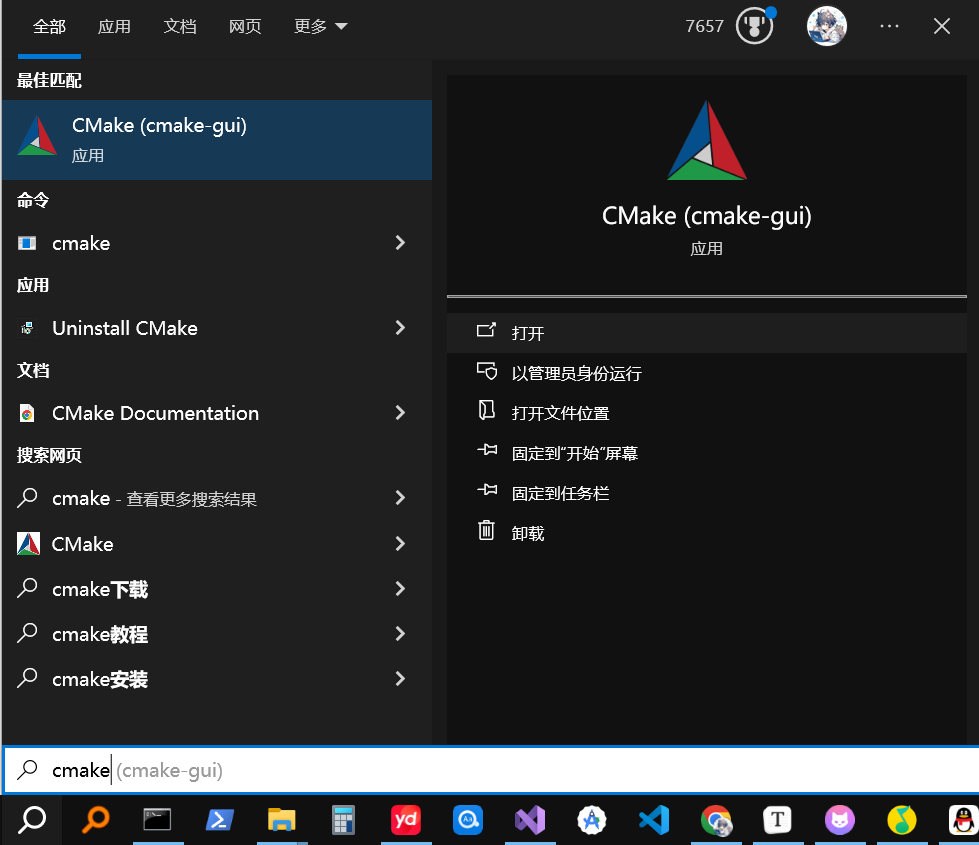
Task: Expand the CMake web result arrow
Action: (400, 544)
